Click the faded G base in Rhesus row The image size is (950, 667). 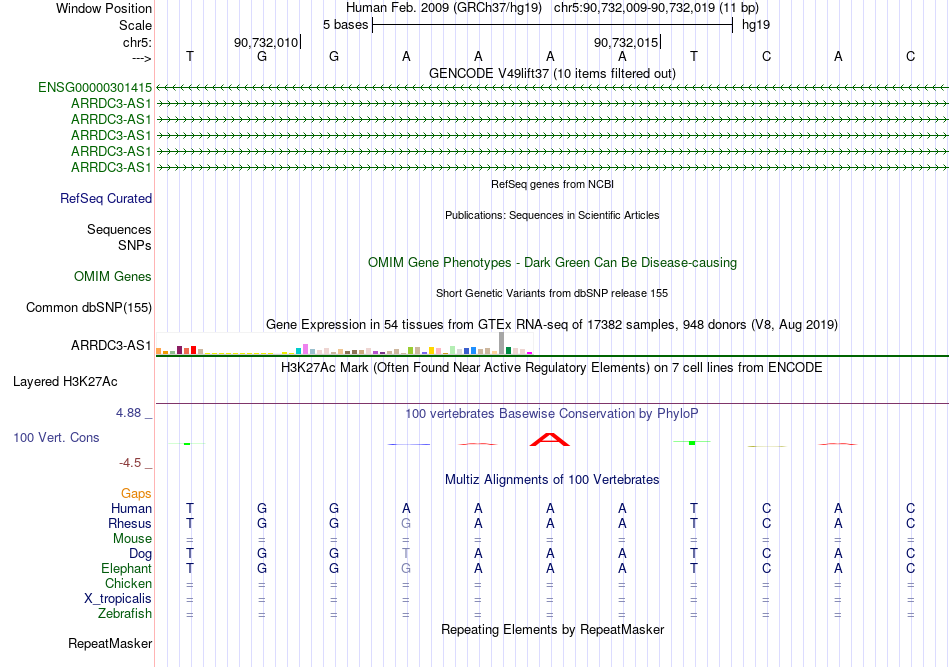coord(406,523)
